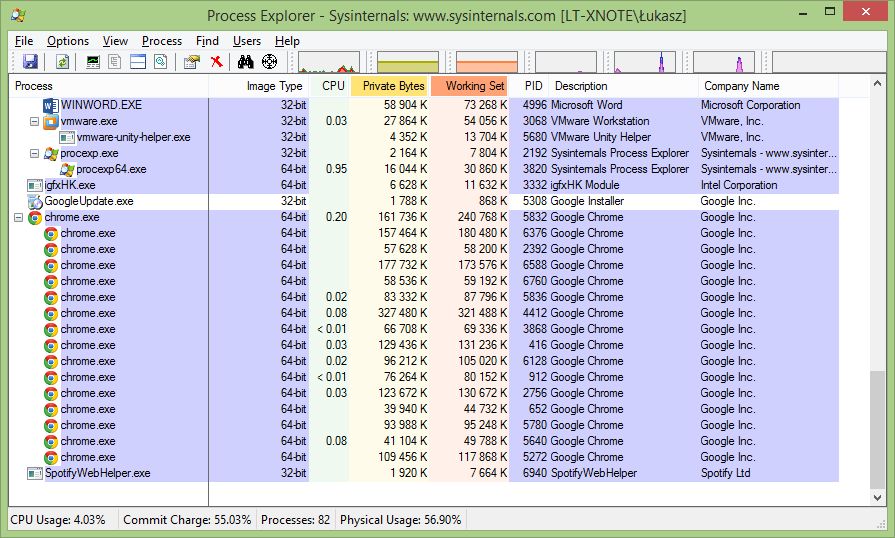Click the scrollbar up arrow
Viewport: 895px width, 538px height.
tap(877, 84)
